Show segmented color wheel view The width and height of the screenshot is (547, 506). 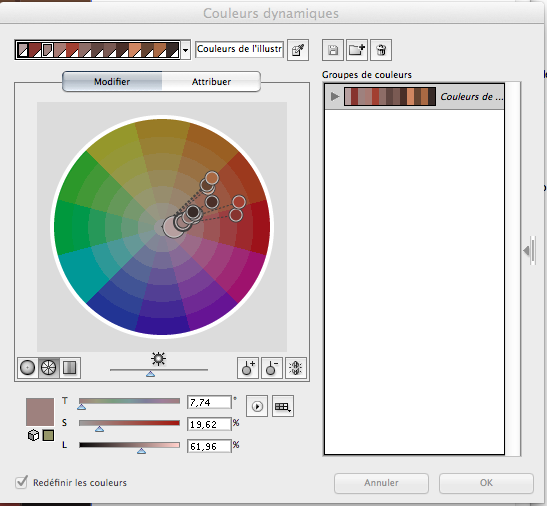(x=48, y=367)
